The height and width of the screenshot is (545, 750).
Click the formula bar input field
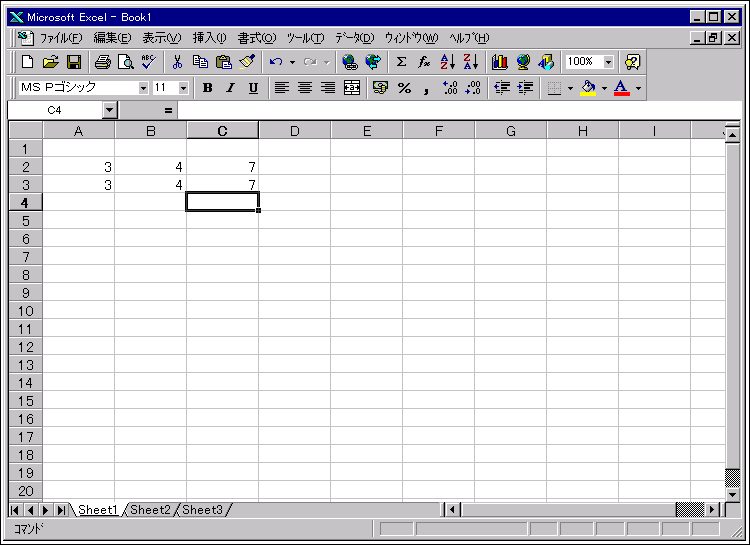pyautogui.click(x=458, y=111)
